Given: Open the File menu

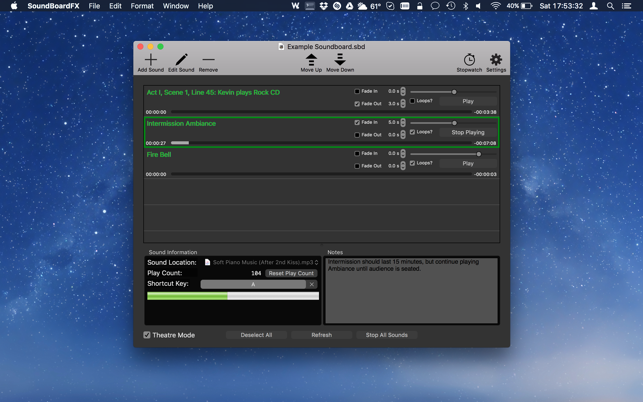Looking at the screenshot, I should pos(94,6).
